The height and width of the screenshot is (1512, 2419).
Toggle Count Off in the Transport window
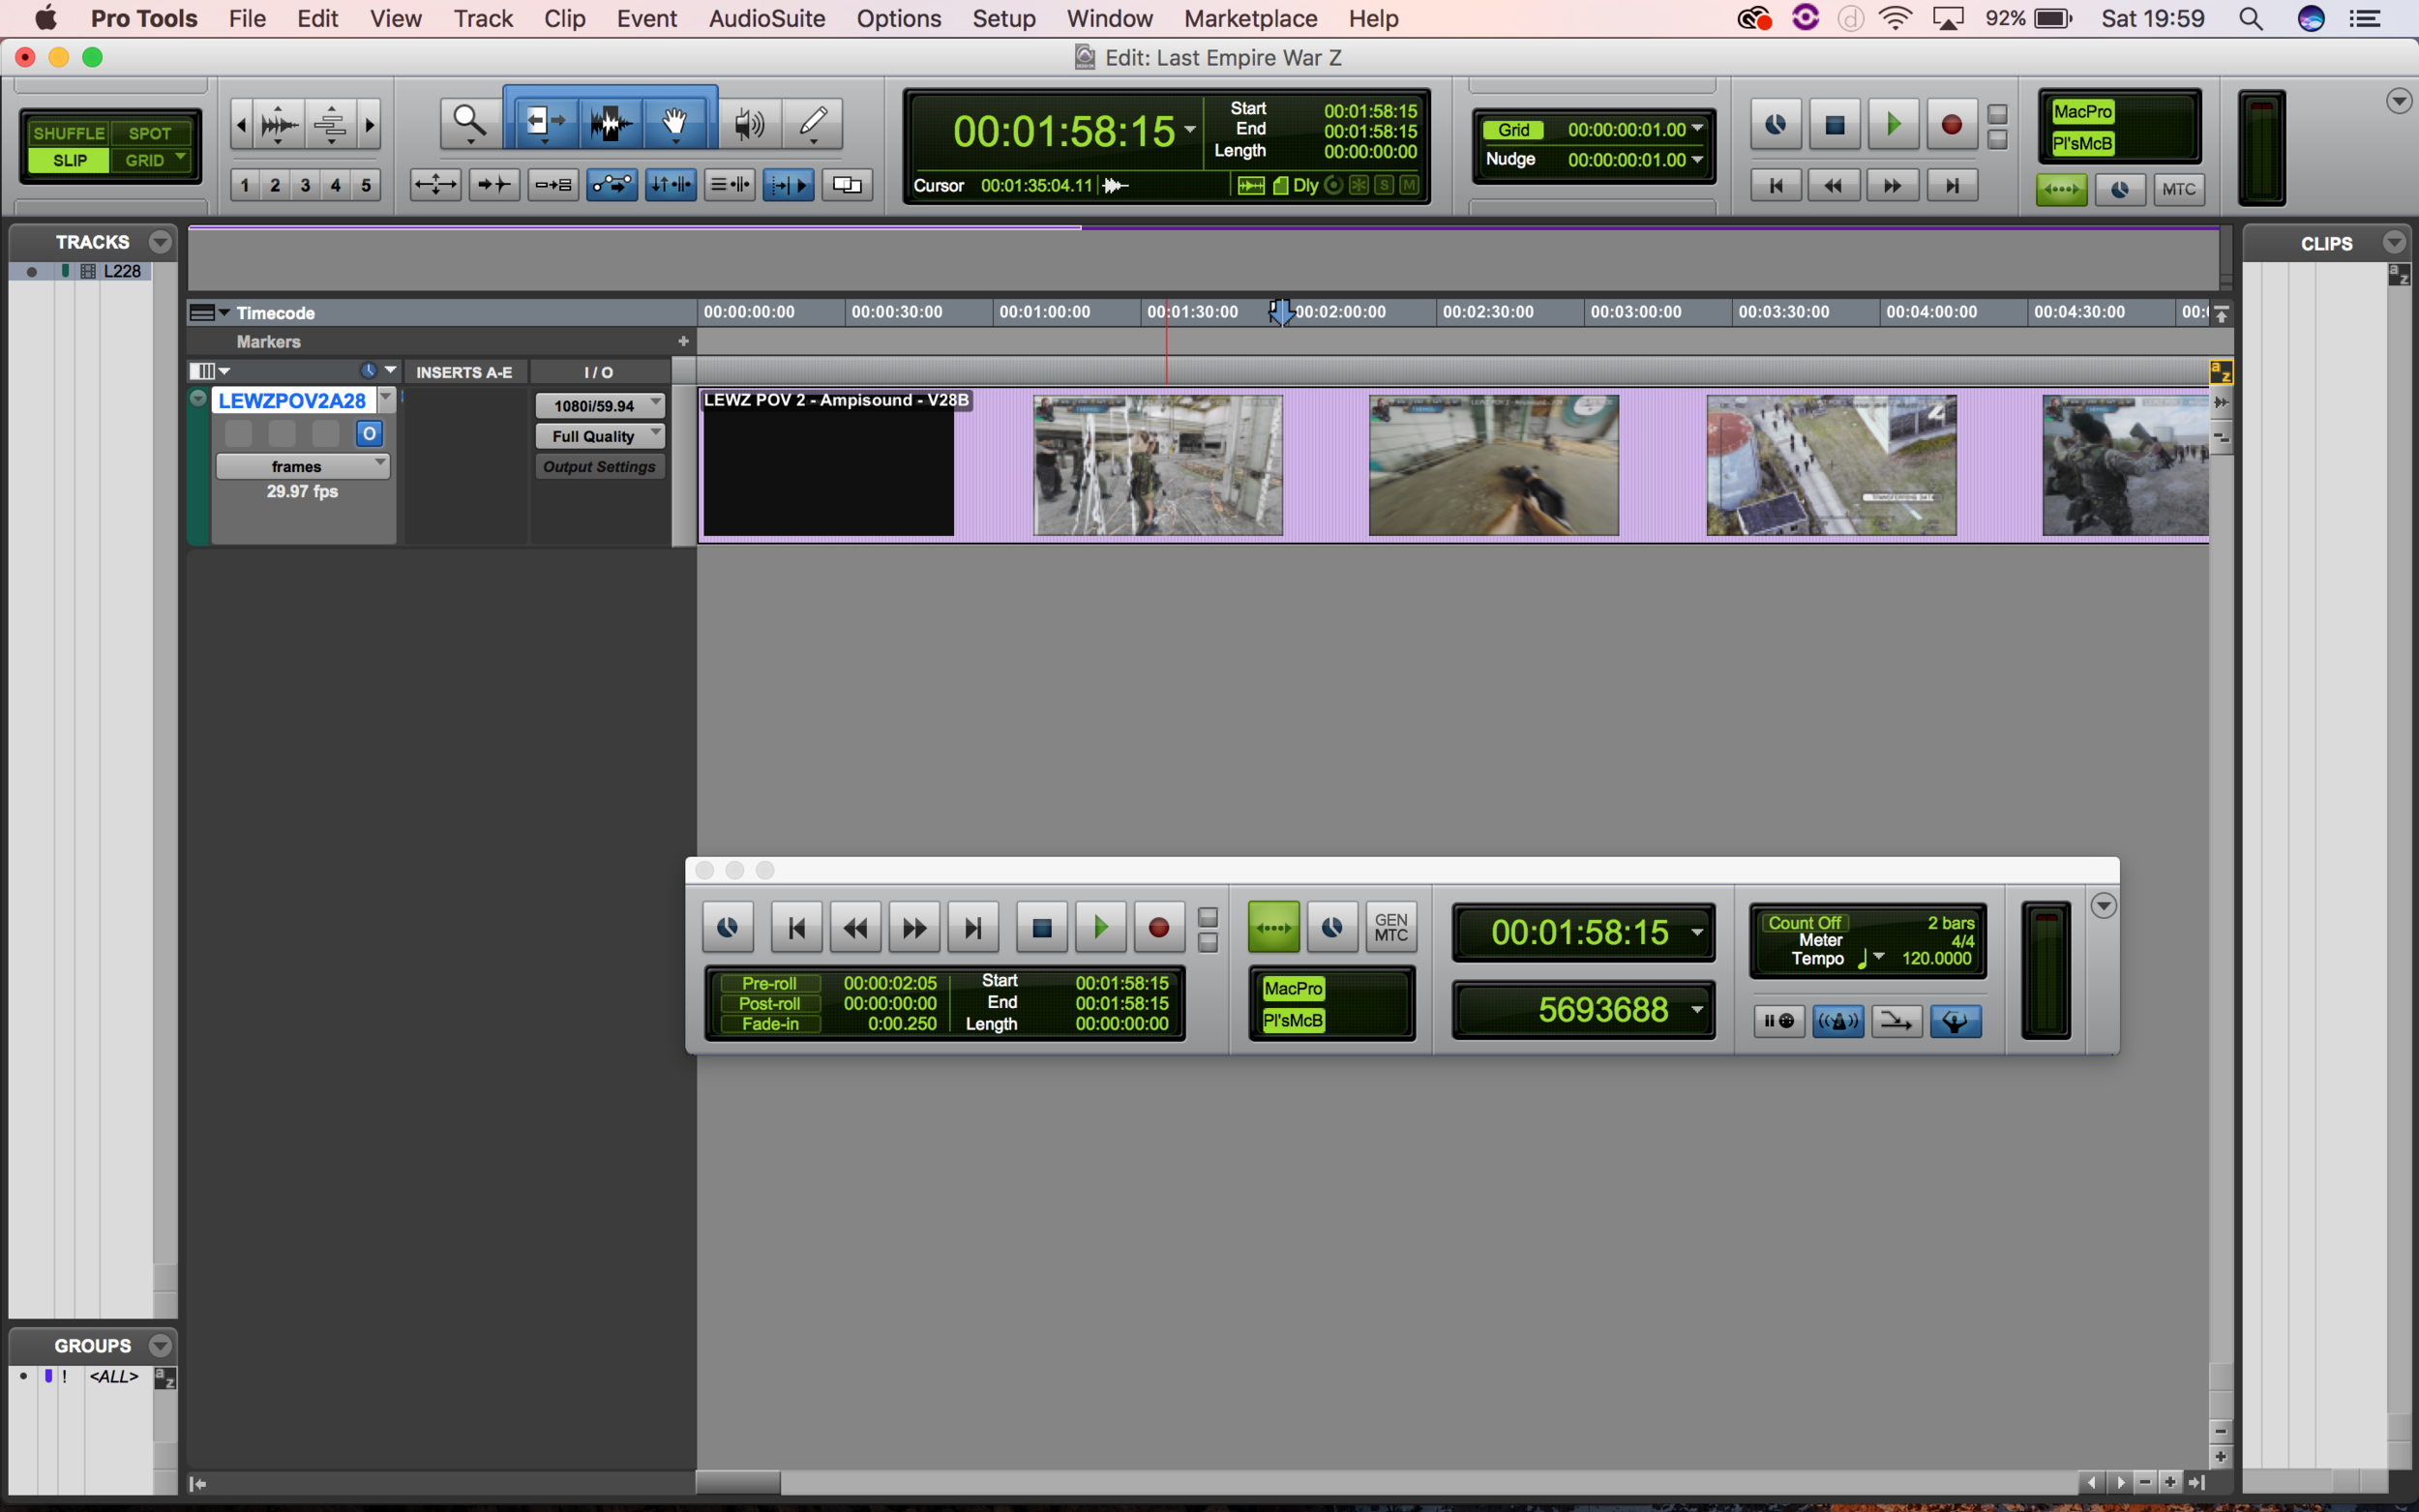pos(1804,922)
